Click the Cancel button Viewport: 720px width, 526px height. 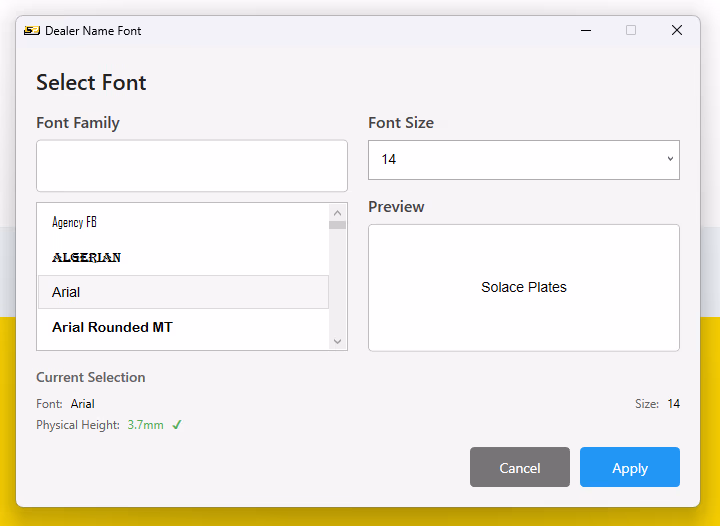pyautogui.click(x=520, y=467)
